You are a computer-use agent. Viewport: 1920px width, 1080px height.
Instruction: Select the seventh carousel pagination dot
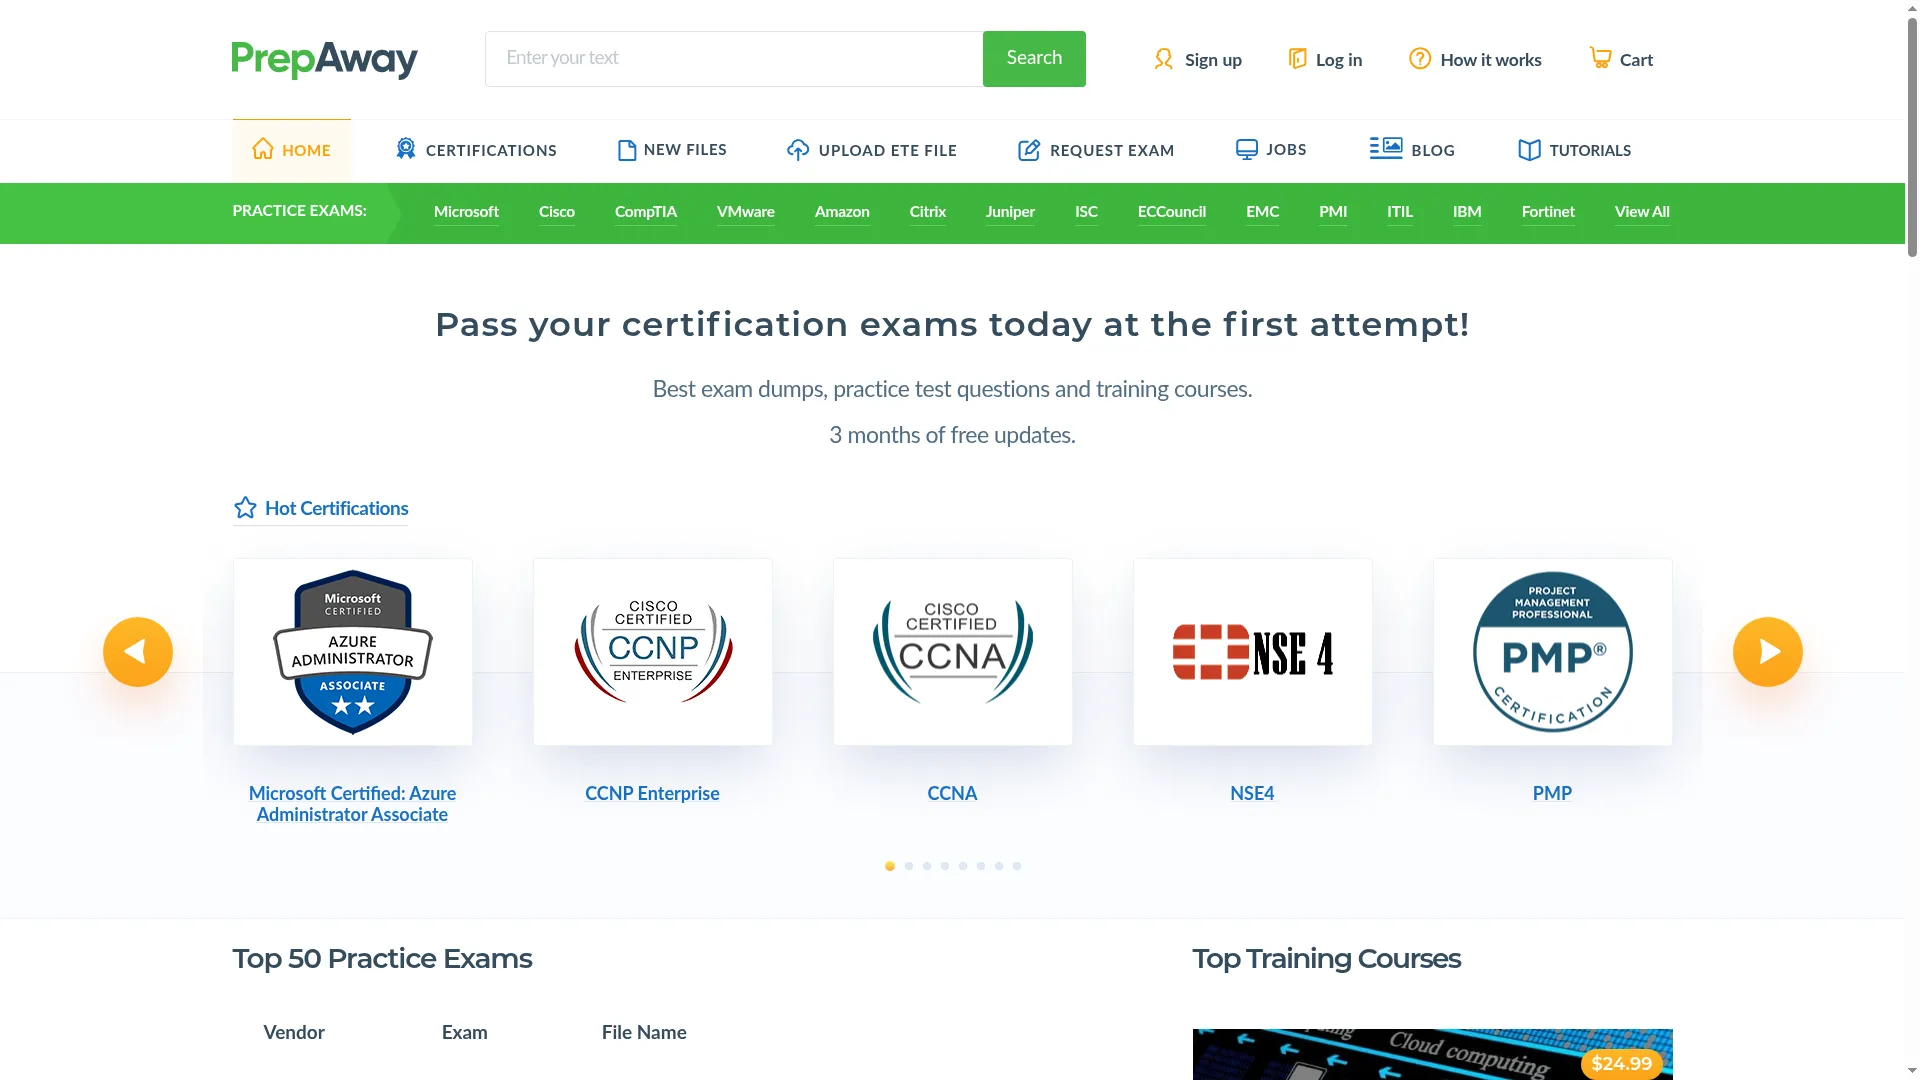coord(999,866)
